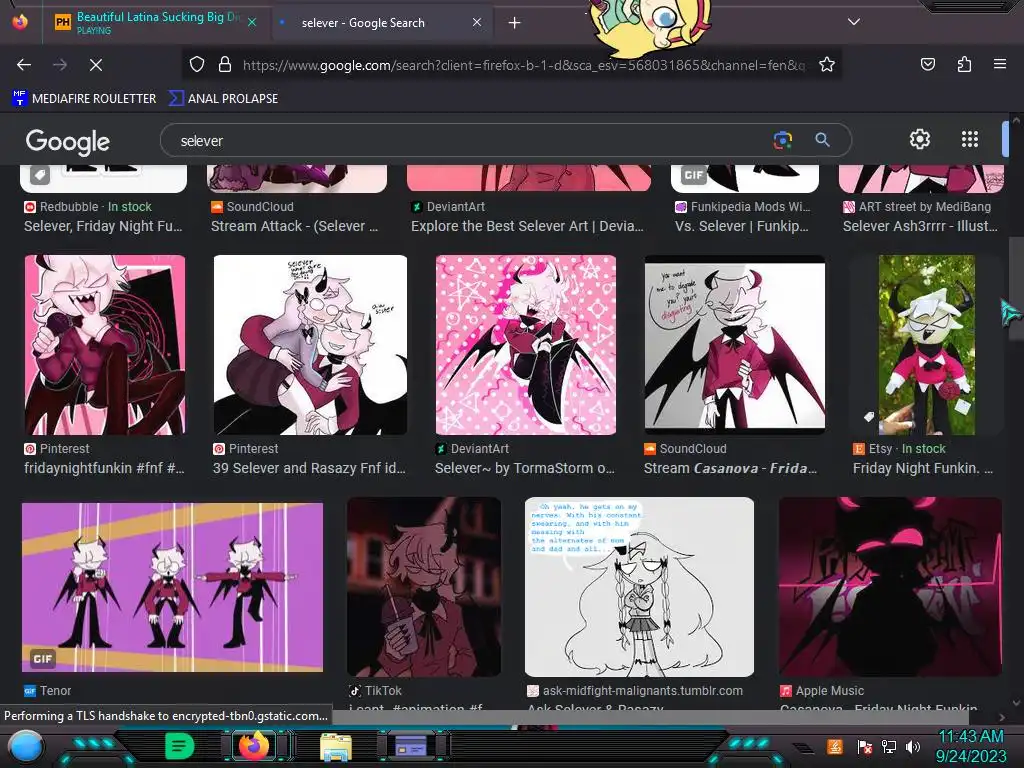
Task: Go to the Google logo homepage
Action: pos(68,141)
